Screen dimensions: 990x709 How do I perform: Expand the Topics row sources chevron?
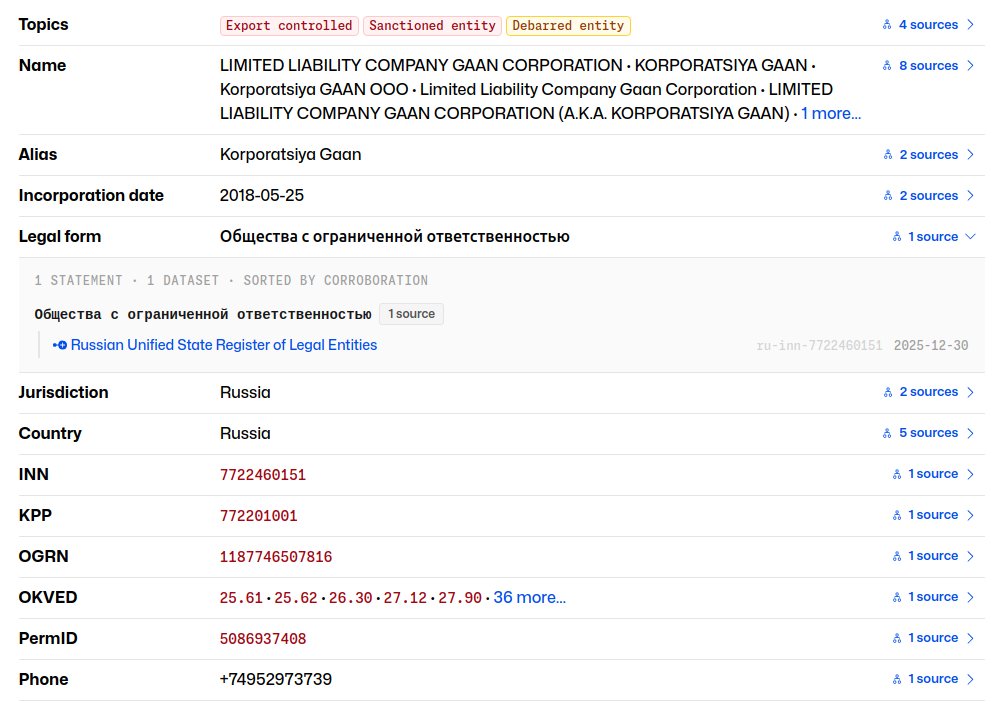(x=971, y=25)
